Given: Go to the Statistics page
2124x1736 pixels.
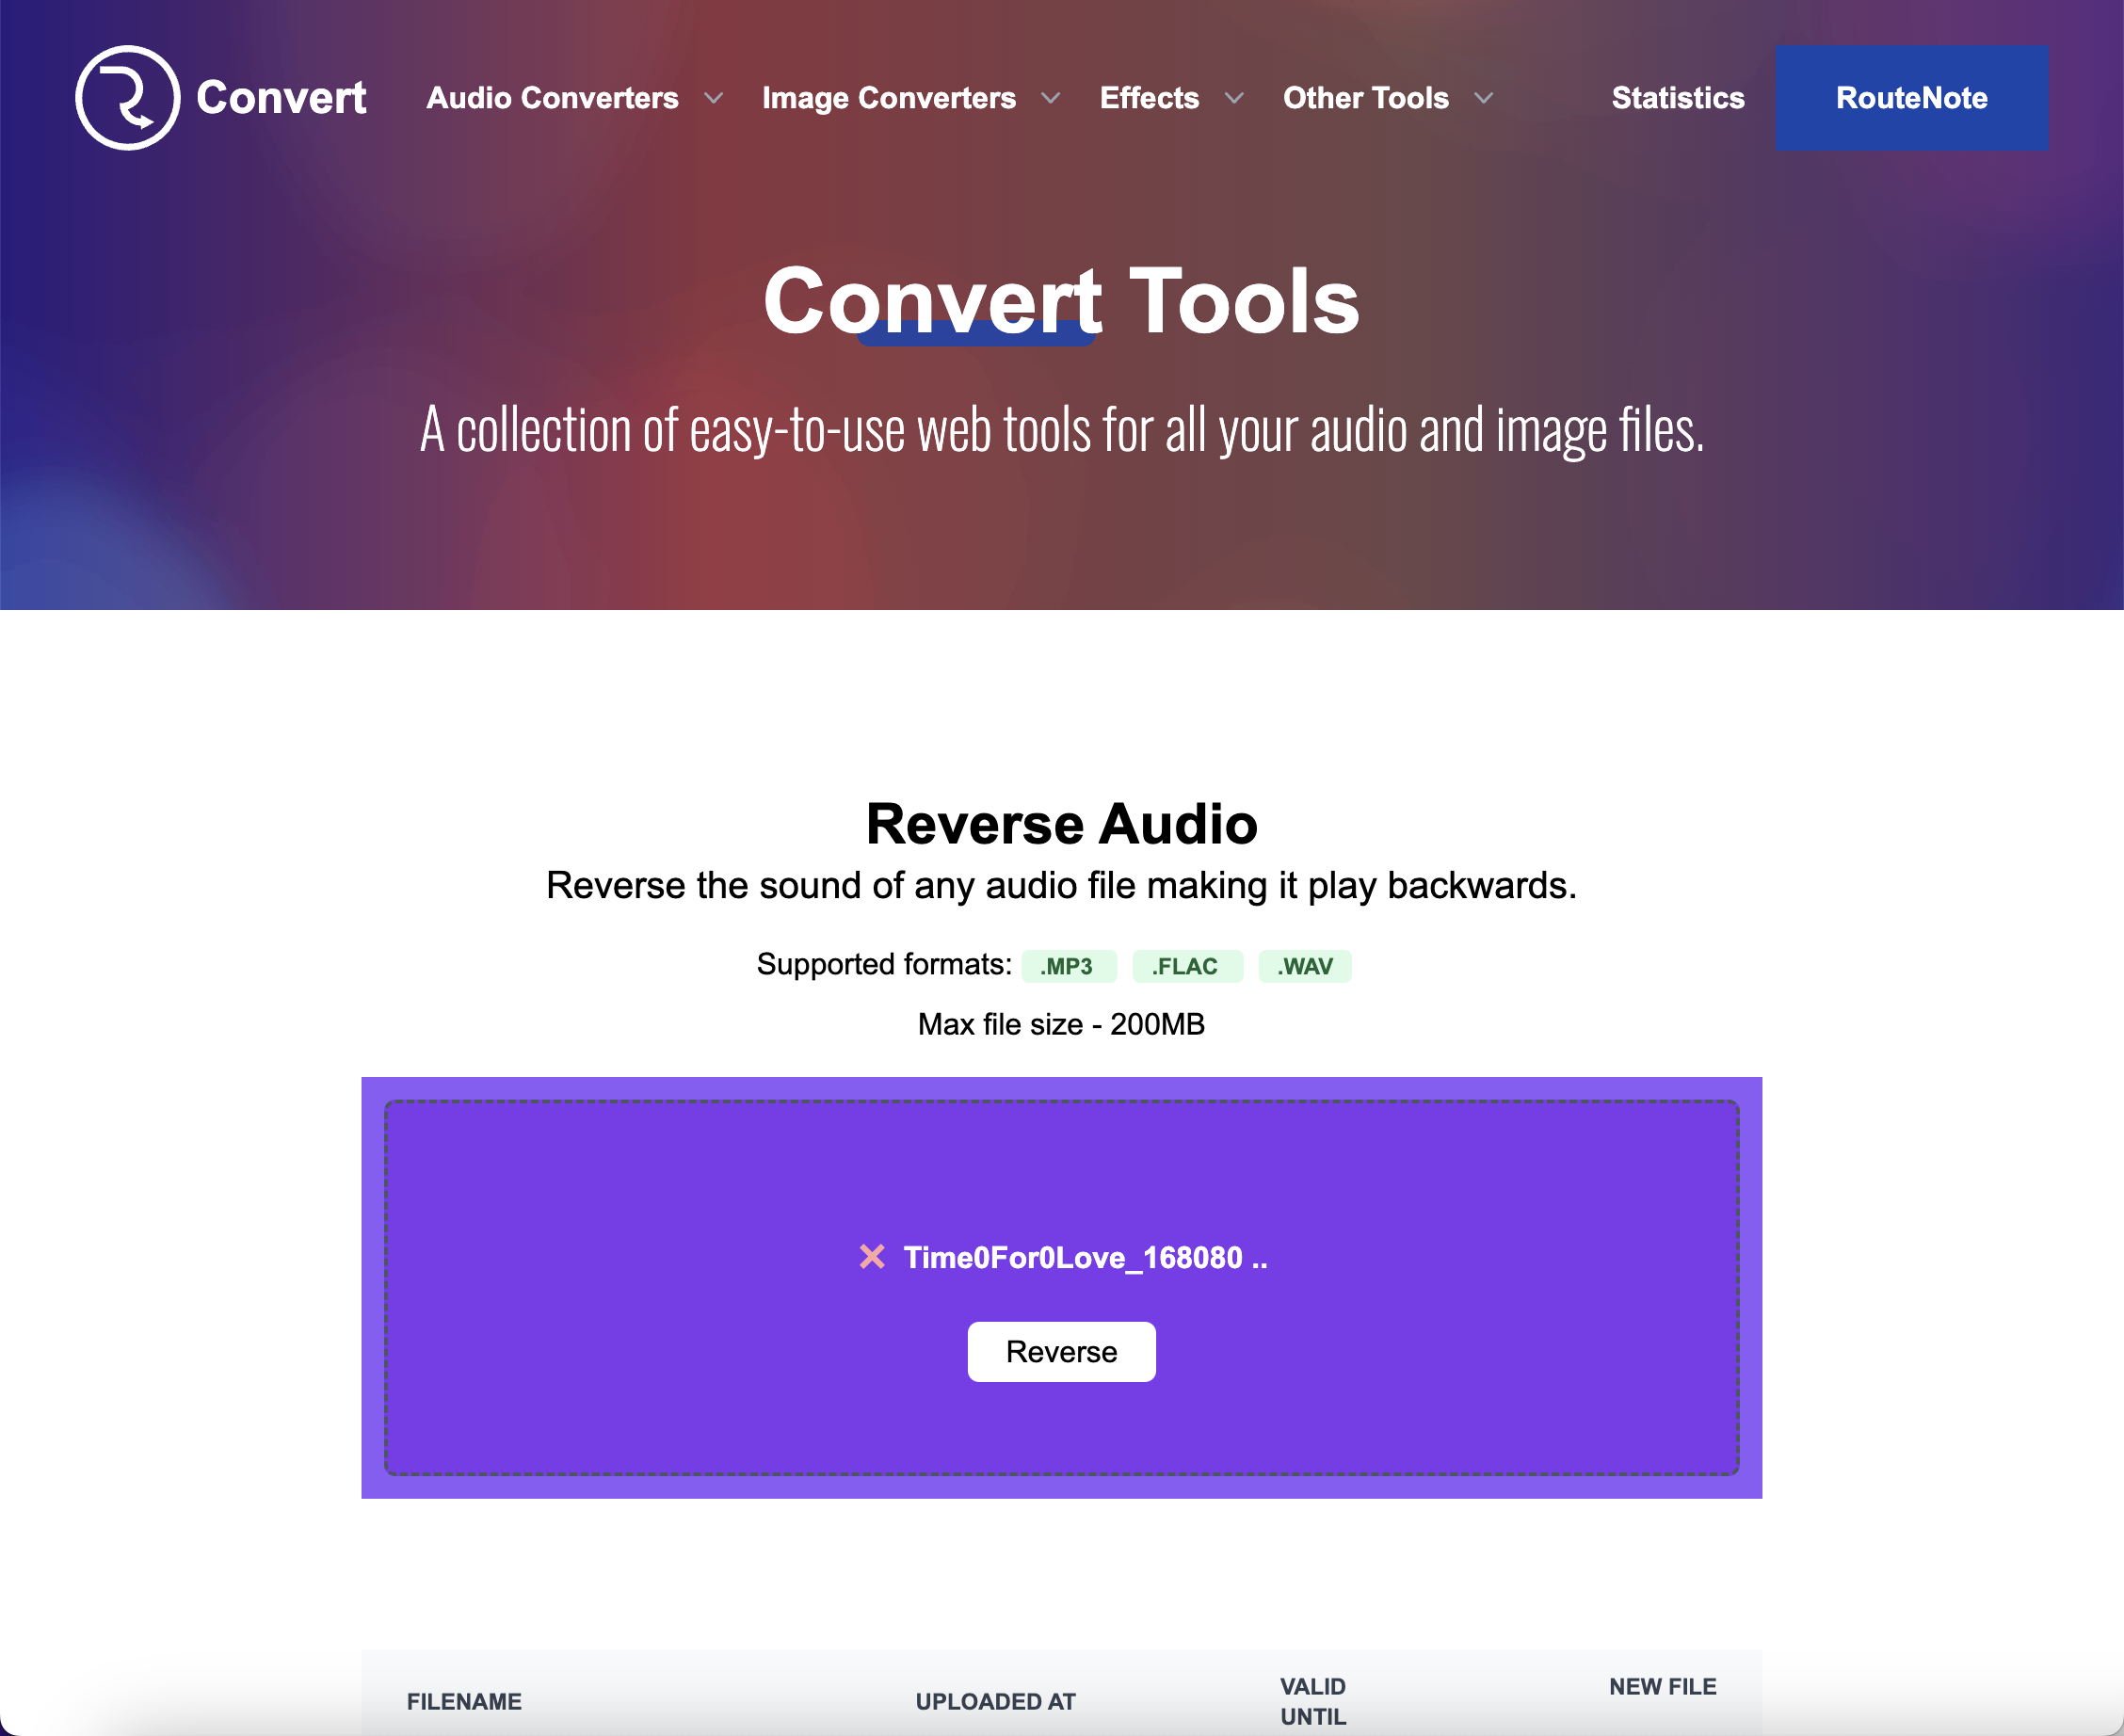Looking at the screenshot, I should (x=1677, y=98).
